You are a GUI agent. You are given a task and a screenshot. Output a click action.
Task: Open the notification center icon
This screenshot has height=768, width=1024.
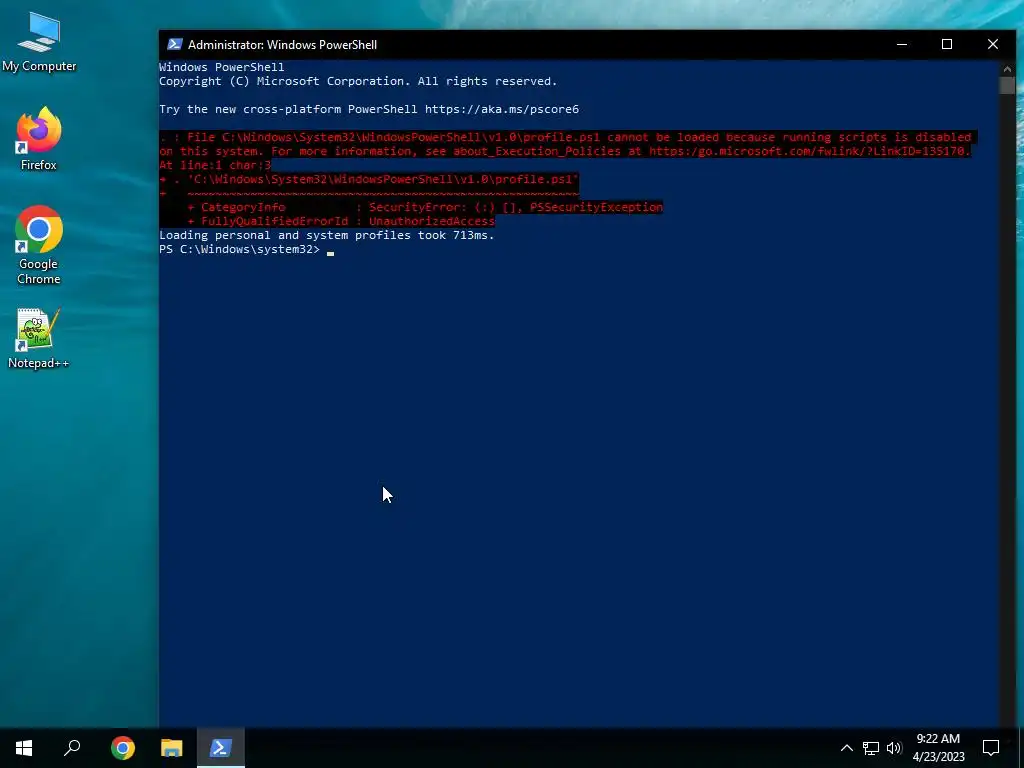(x=991, y=748)
